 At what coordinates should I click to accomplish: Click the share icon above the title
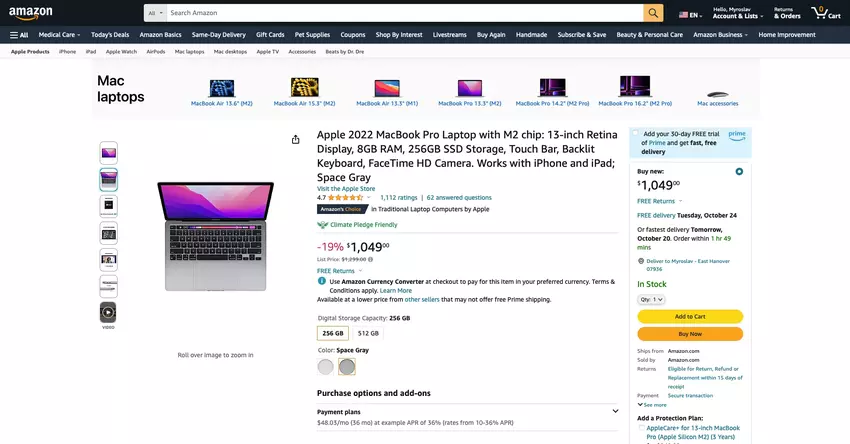[x=296, y=139]
